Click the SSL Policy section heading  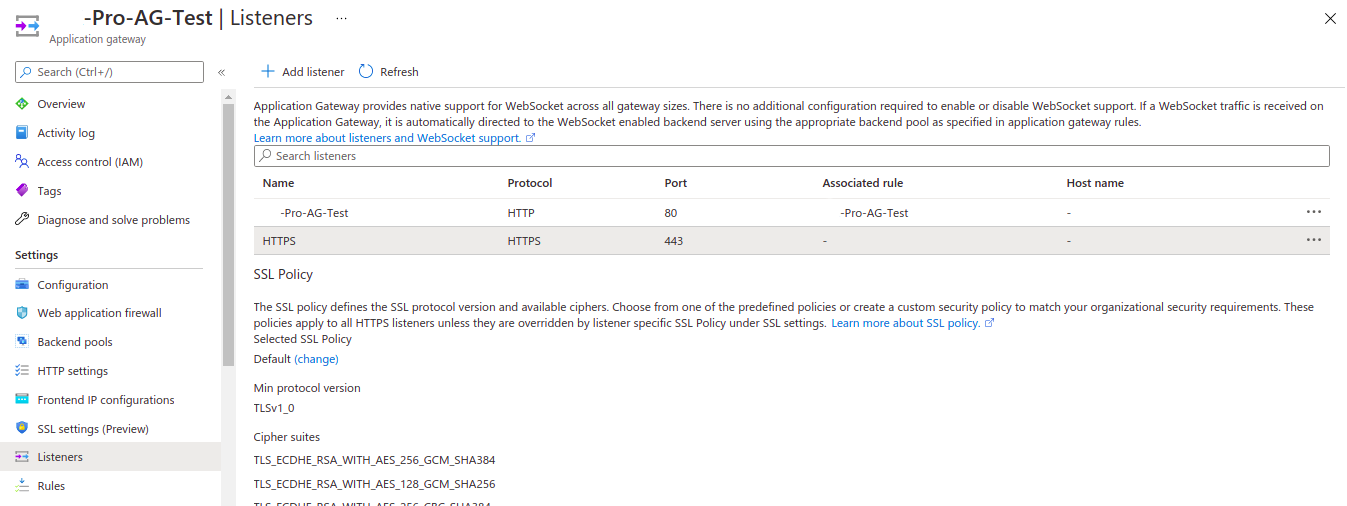point(283,274)
